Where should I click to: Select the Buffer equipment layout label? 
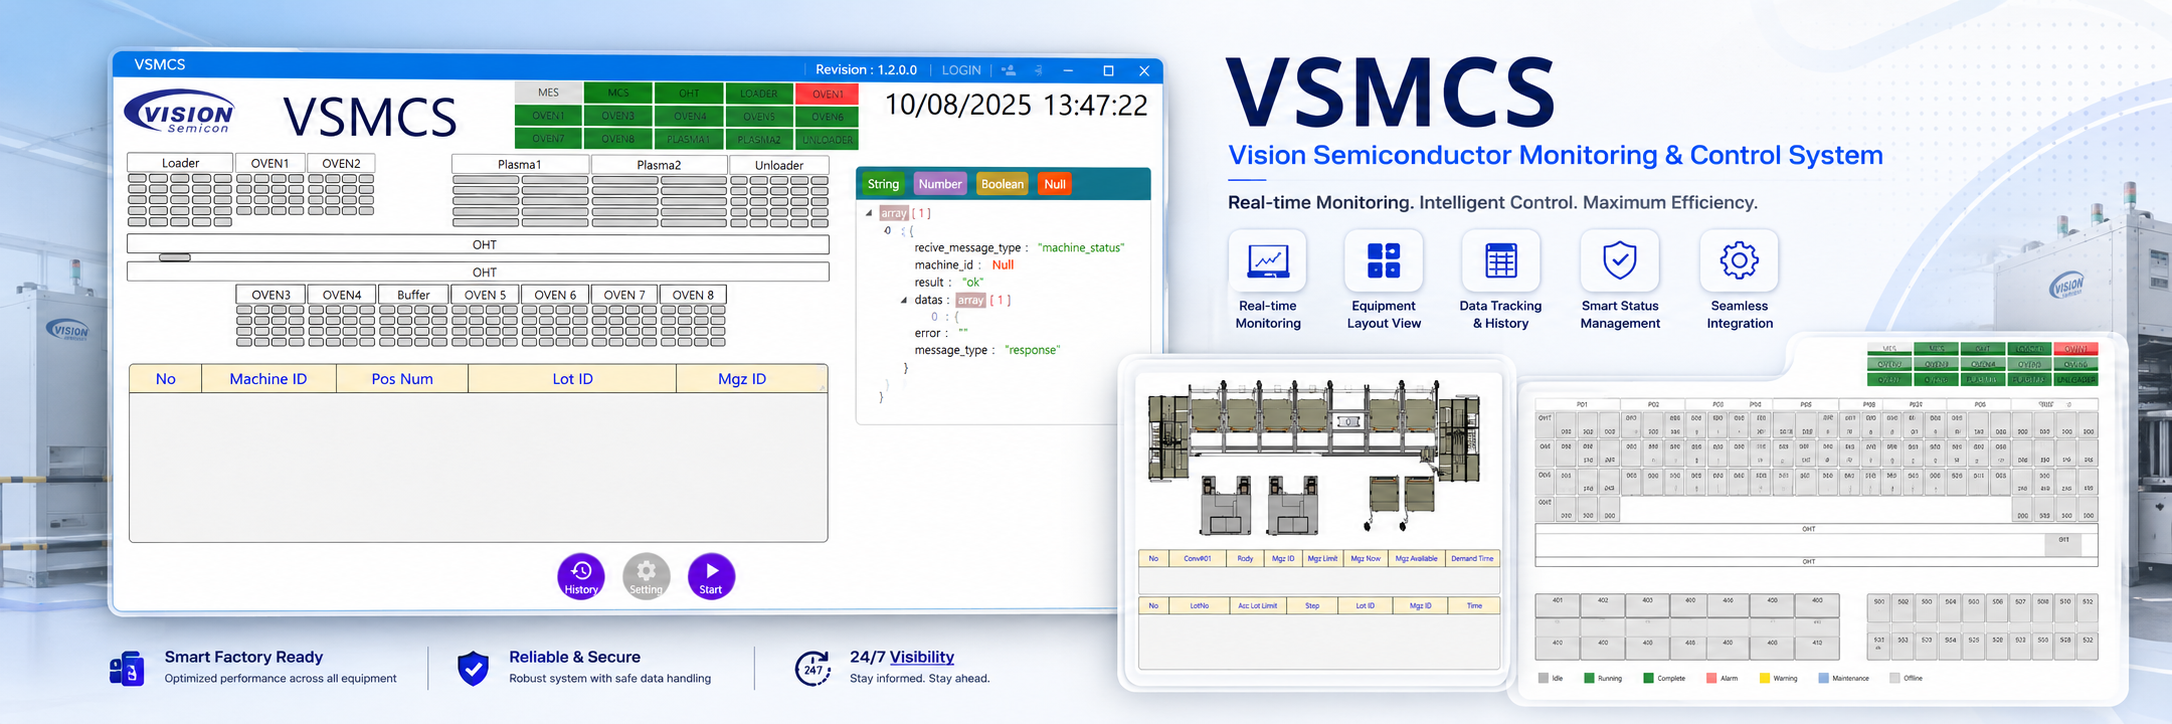click(x=413, y=295)
